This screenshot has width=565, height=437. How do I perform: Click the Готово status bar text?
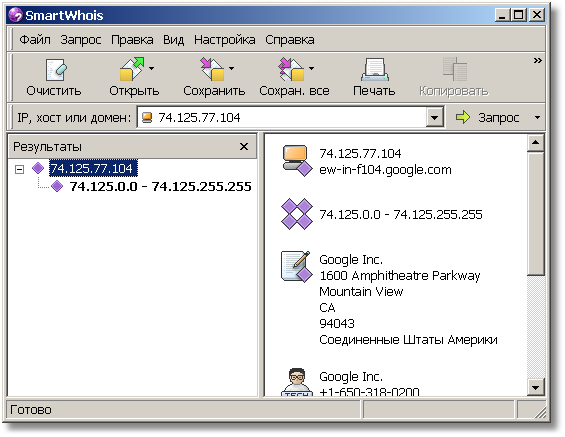point(31,410)
